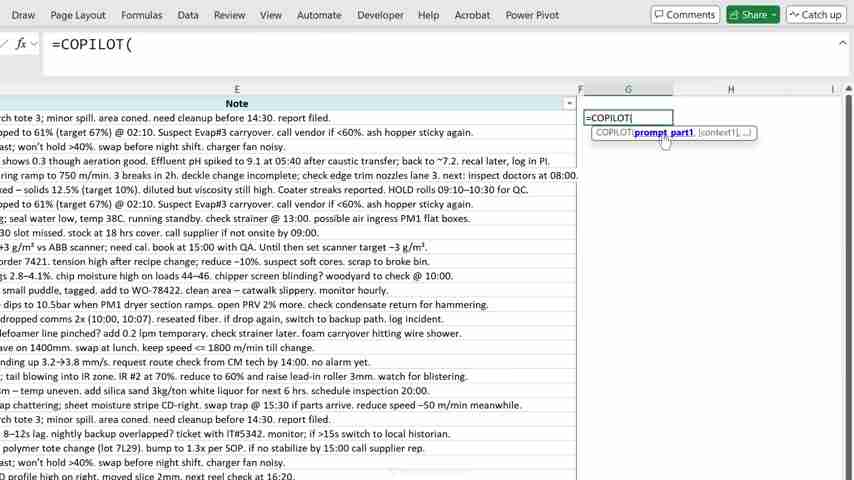Switch to the Developer tab

[x=380, y=15]
